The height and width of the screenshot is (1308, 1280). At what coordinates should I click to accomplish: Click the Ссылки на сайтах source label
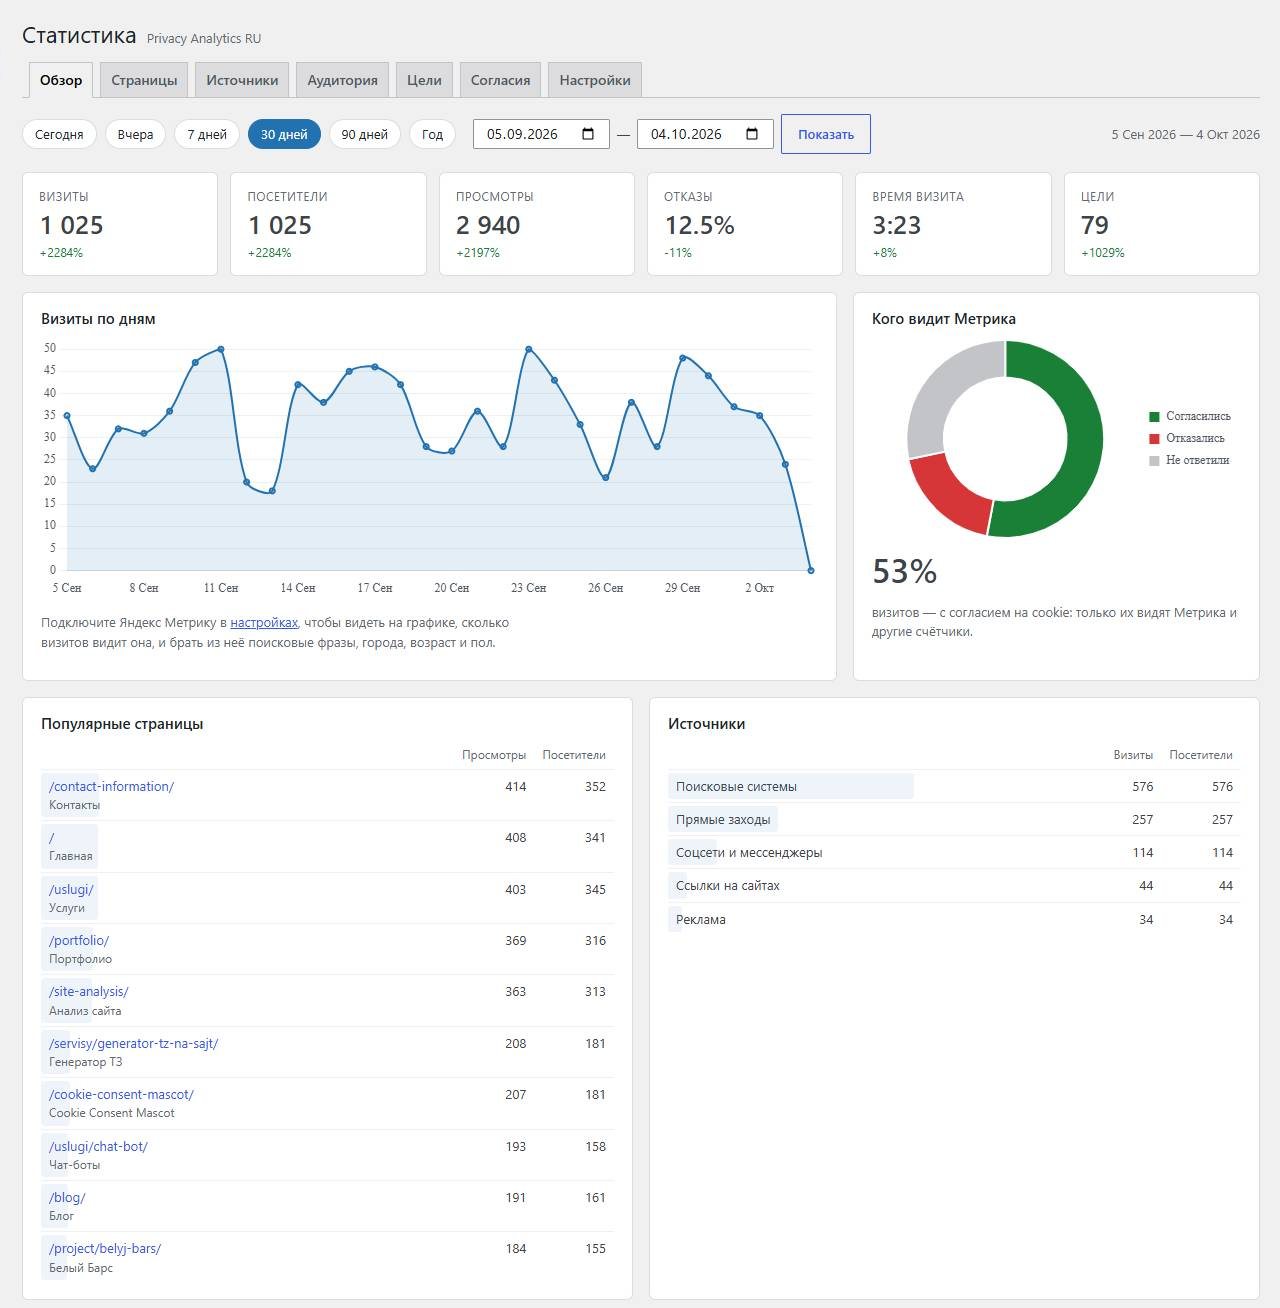point(728,886)
